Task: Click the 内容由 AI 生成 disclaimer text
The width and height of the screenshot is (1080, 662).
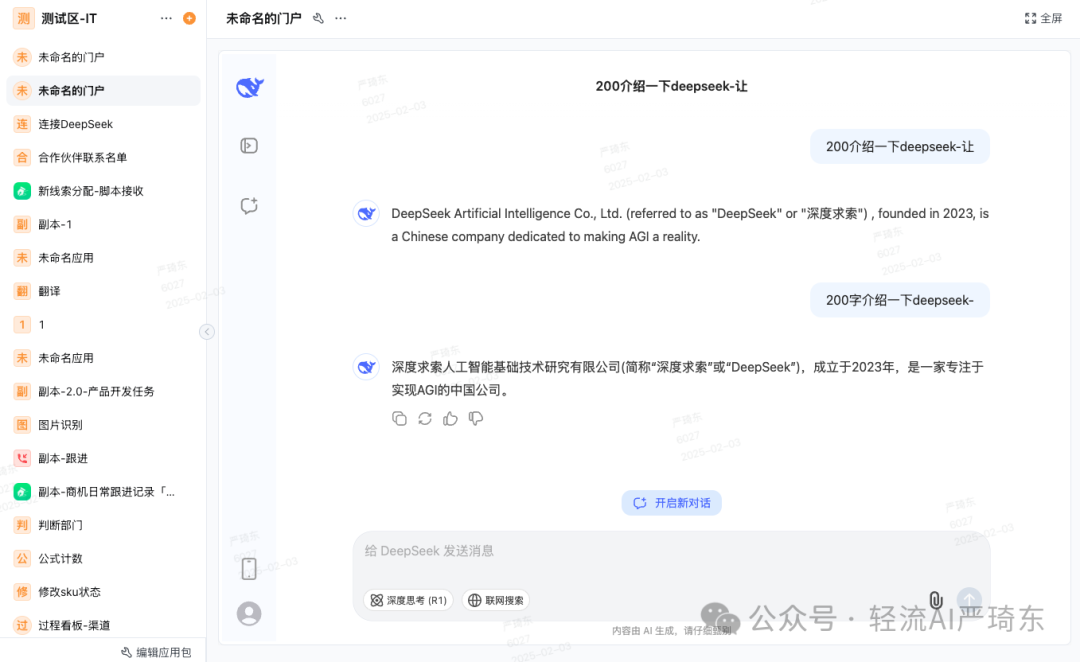Action: 672,630
